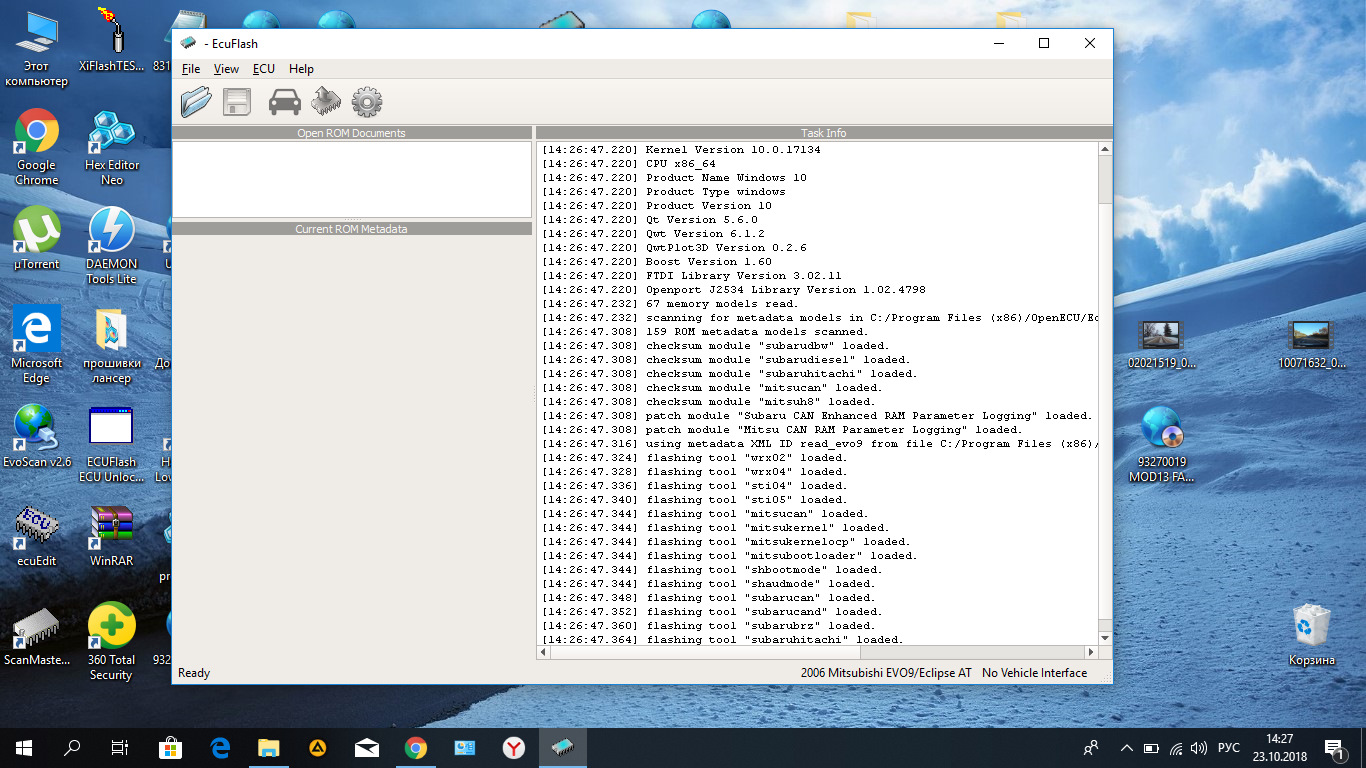This screenshot has width=1366, height=768.
Task: Click the EcuFlash taskbar button
Action: 563,748
